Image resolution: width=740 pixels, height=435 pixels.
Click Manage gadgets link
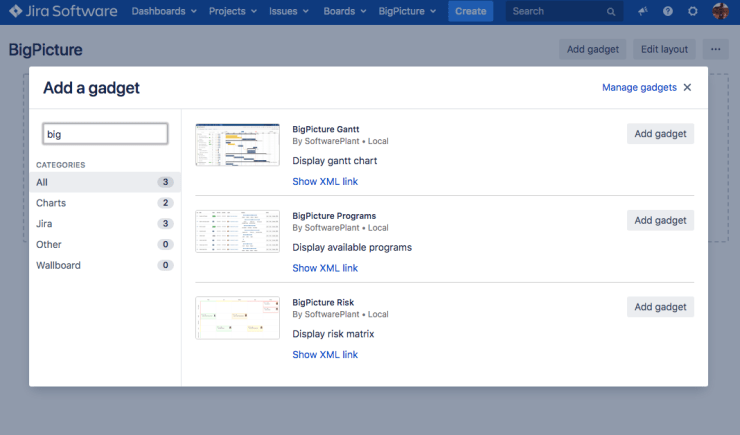tap(639, 88)
